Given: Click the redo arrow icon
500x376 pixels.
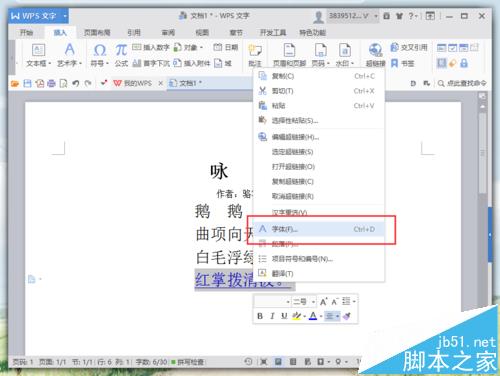Looking at the screenshot, I should tap(88, 83).
